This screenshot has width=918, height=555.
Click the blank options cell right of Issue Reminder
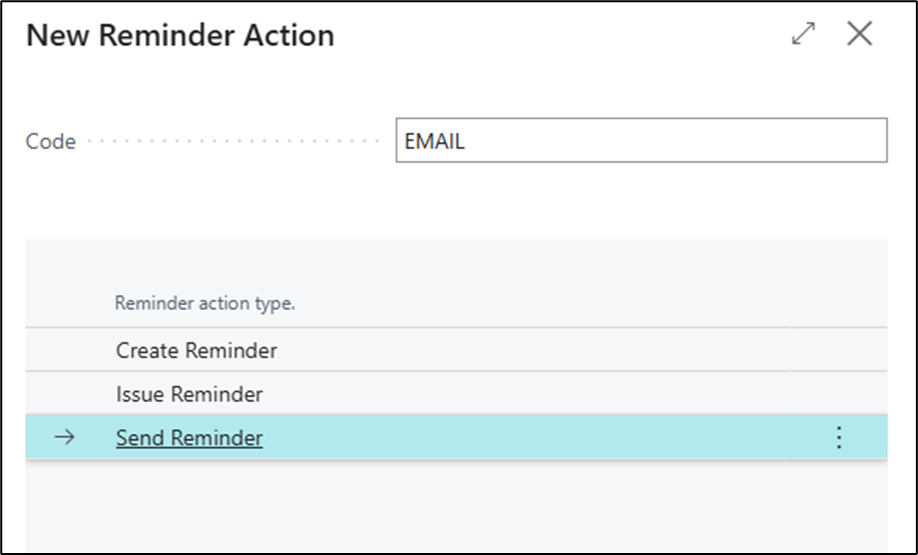[839, 395]
